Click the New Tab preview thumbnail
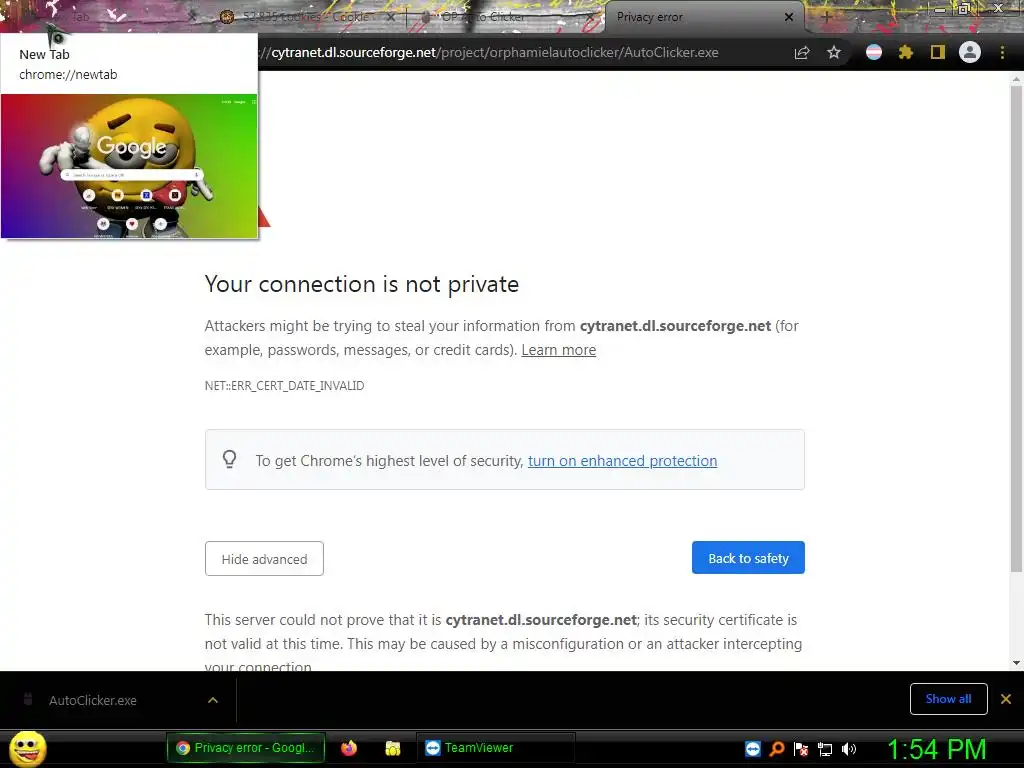 point(129,166)
